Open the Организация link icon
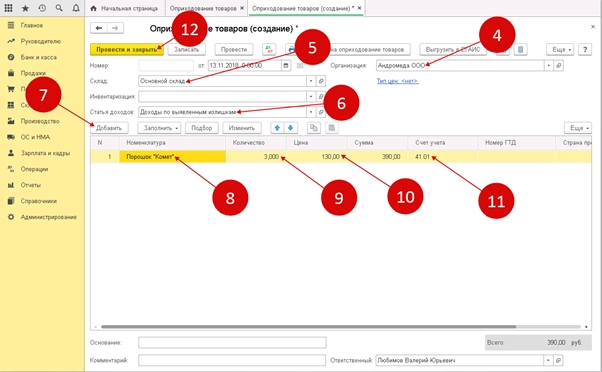602x372 pixels. click(559, 66)
